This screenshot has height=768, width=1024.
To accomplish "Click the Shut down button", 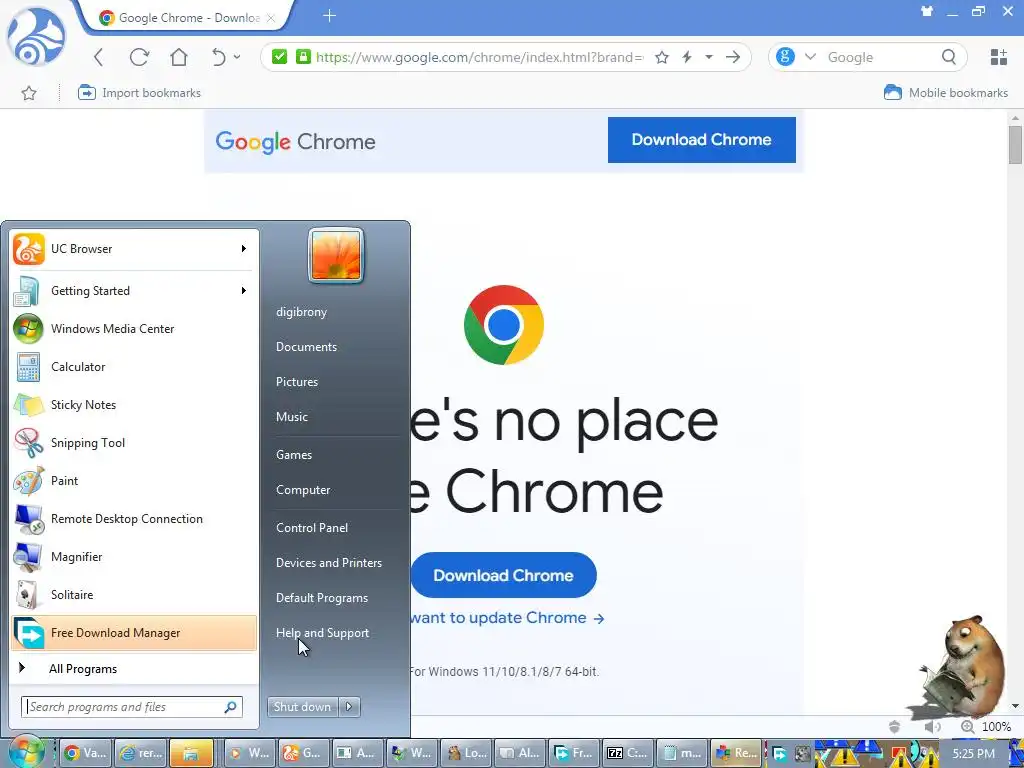I will click(x=304, y=707).
